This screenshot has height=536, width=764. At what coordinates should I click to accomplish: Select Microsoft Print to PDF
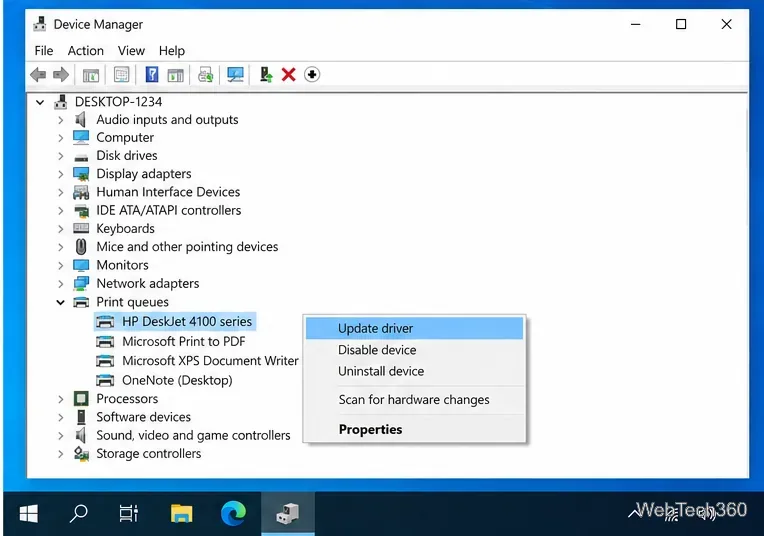pyautogui.click(x=184, y=342)
